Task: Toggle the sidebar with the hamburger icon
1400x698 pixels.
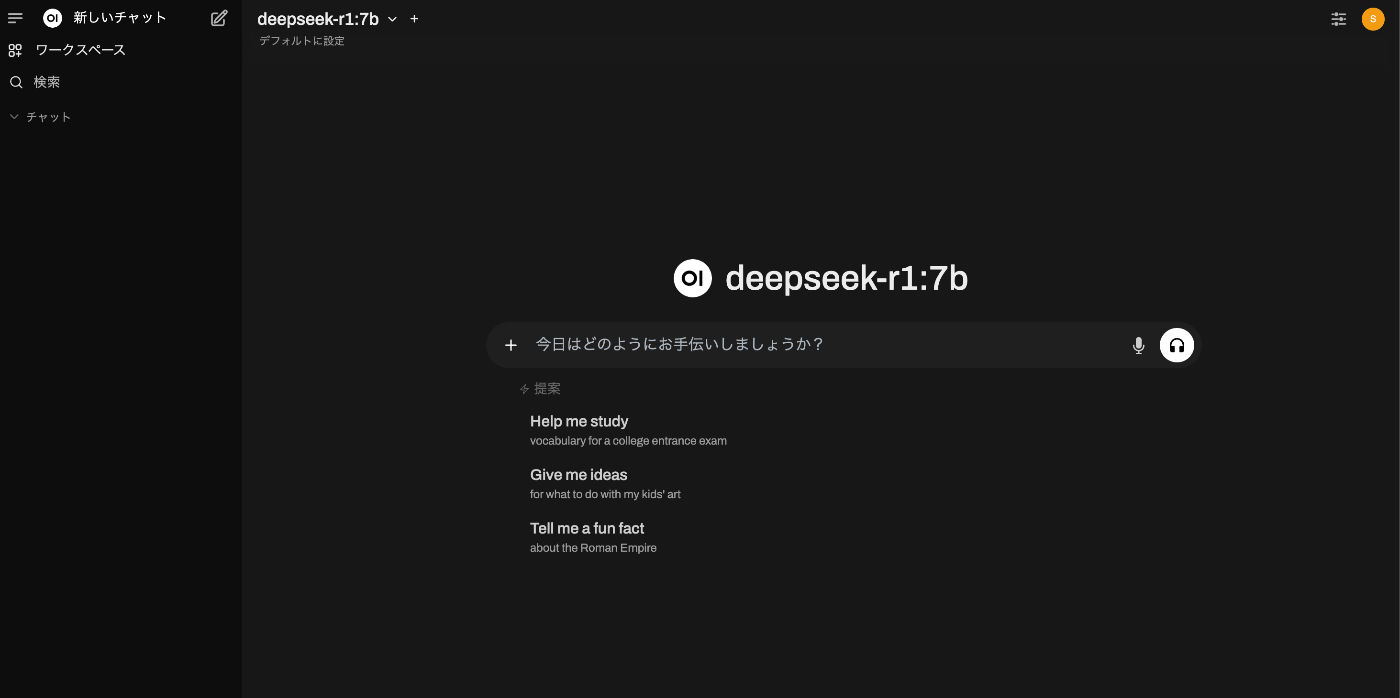Action: coord(15,18)
